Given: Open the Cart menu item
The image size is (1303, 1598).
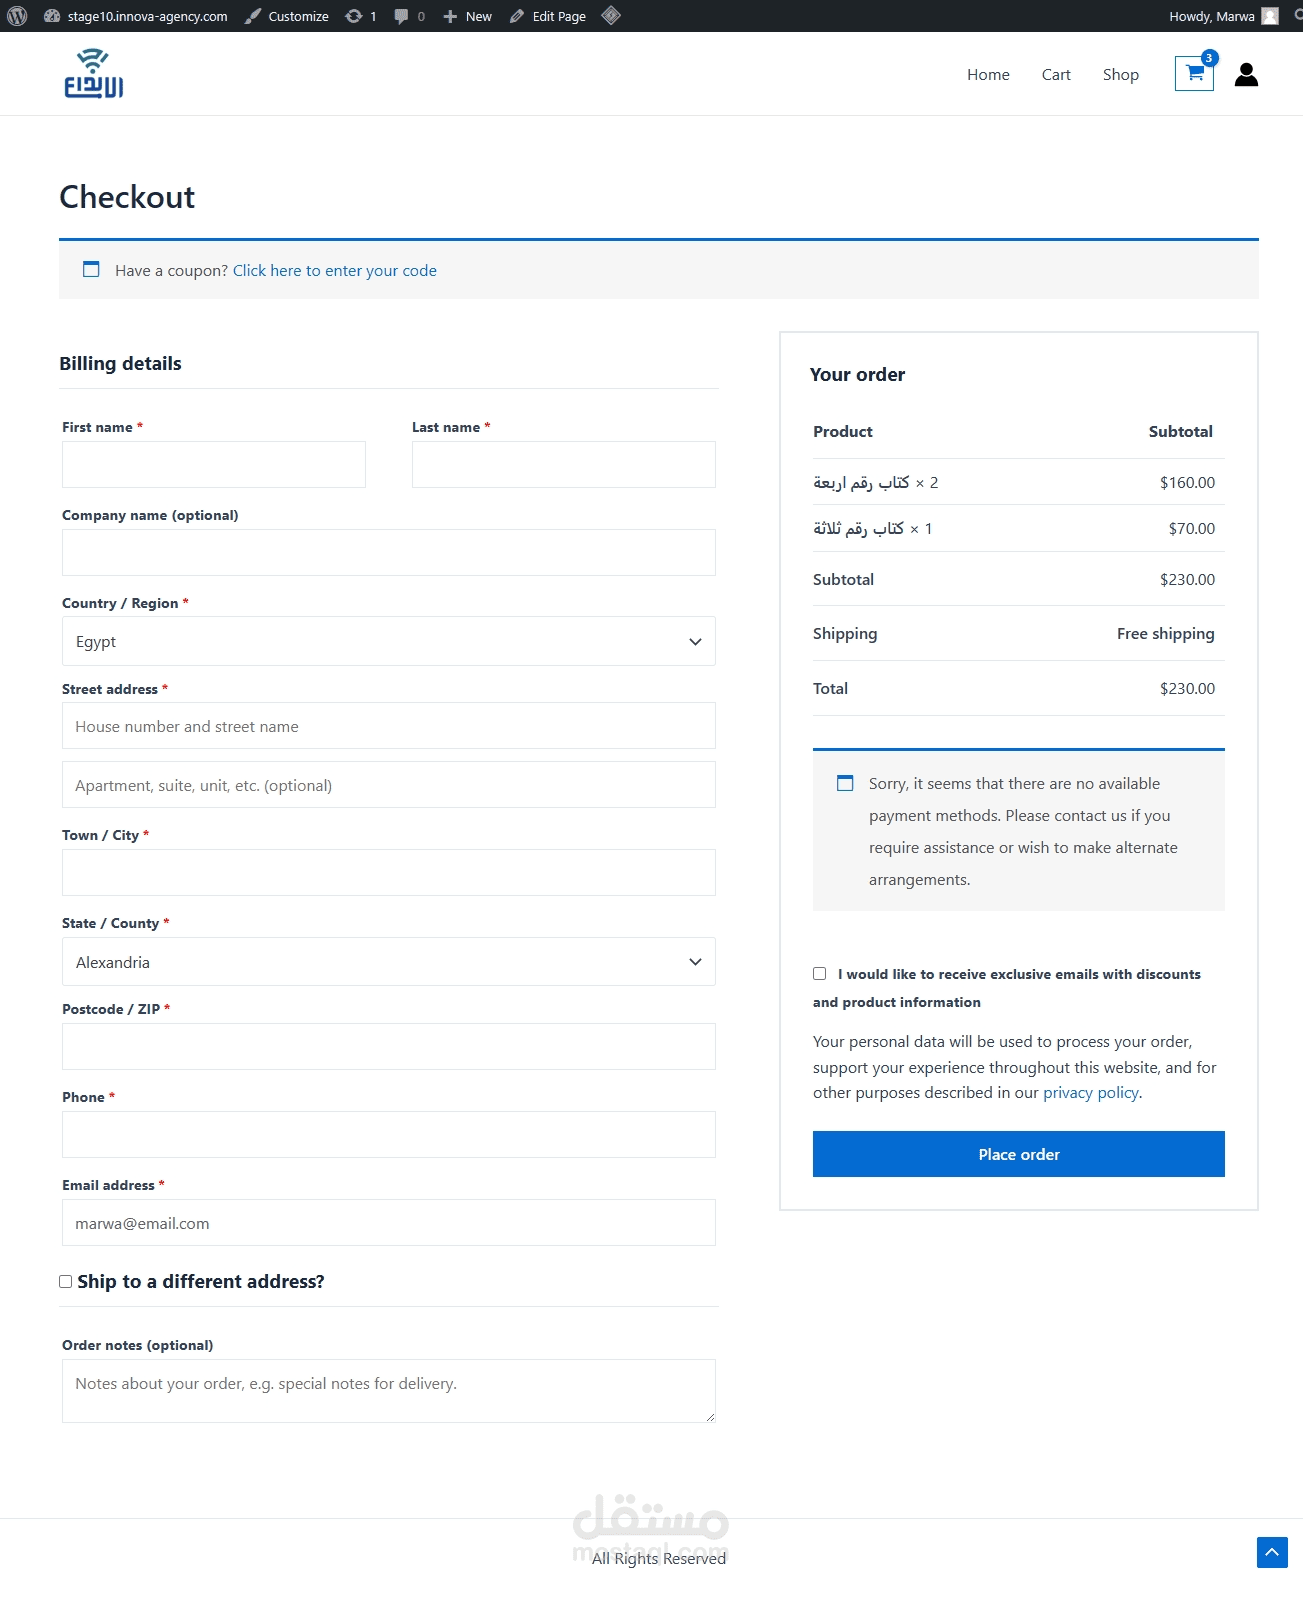Looking at the screenshot, I should click(1056, 74).
